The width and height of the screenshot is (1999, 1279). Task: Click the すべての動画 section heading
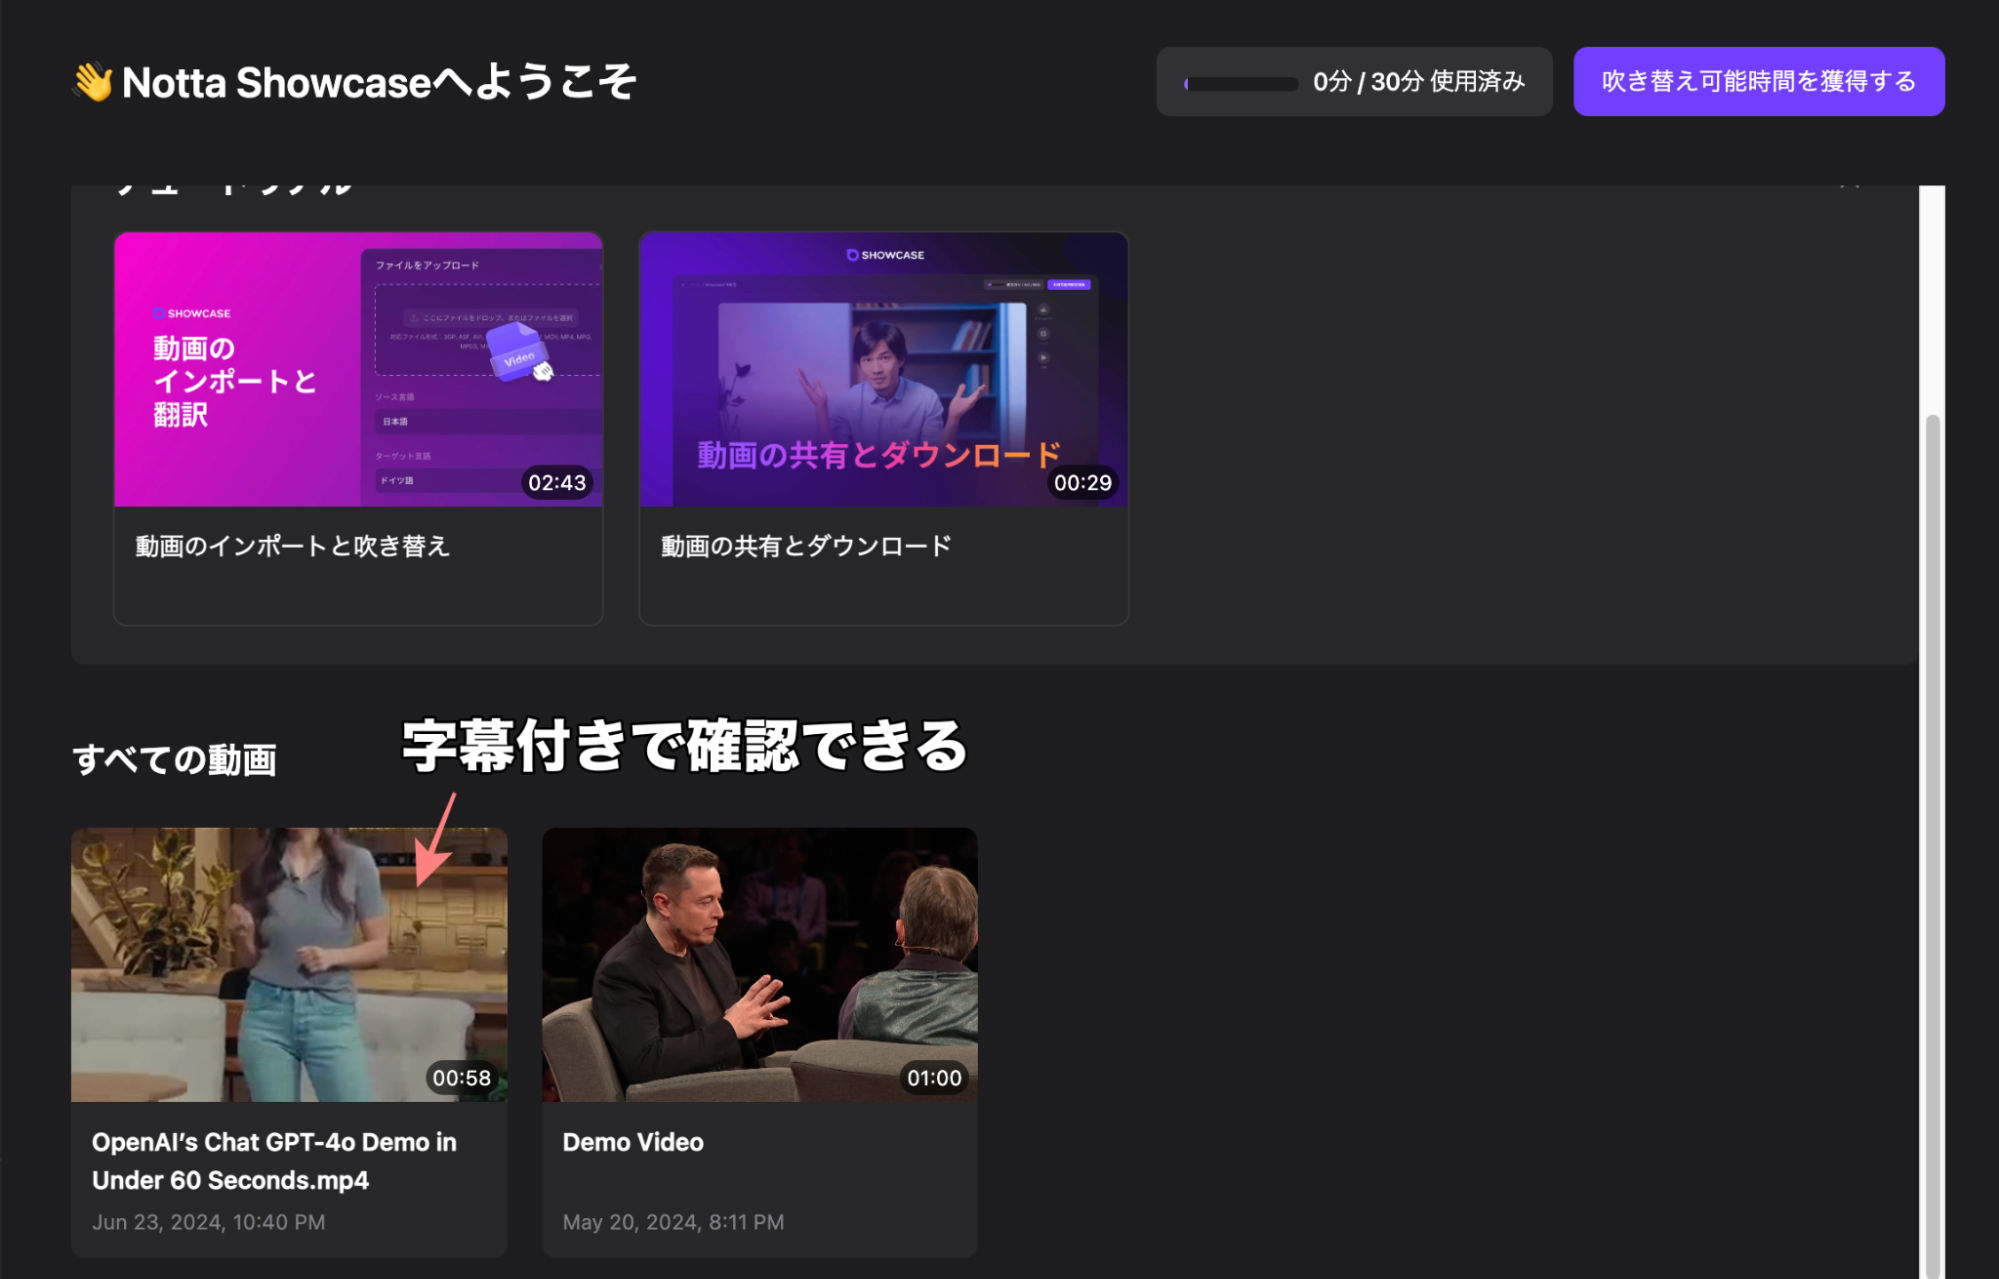pyautogui.click(x=175, y=760)
